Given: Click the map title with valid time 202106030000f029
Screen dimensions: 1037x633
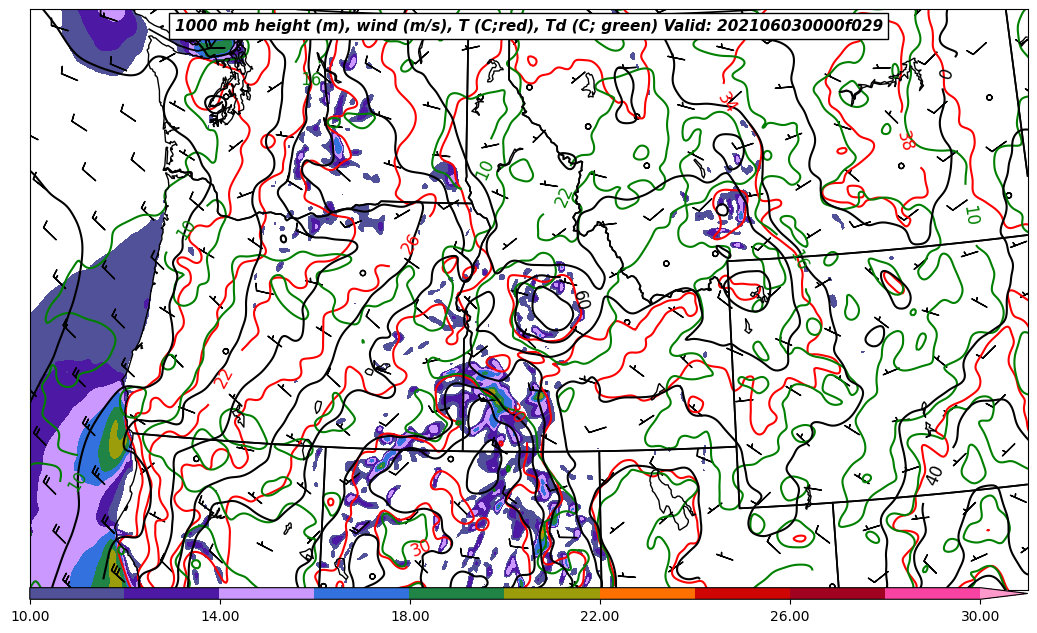Looking at the screenshot, I should click(528, 26).
